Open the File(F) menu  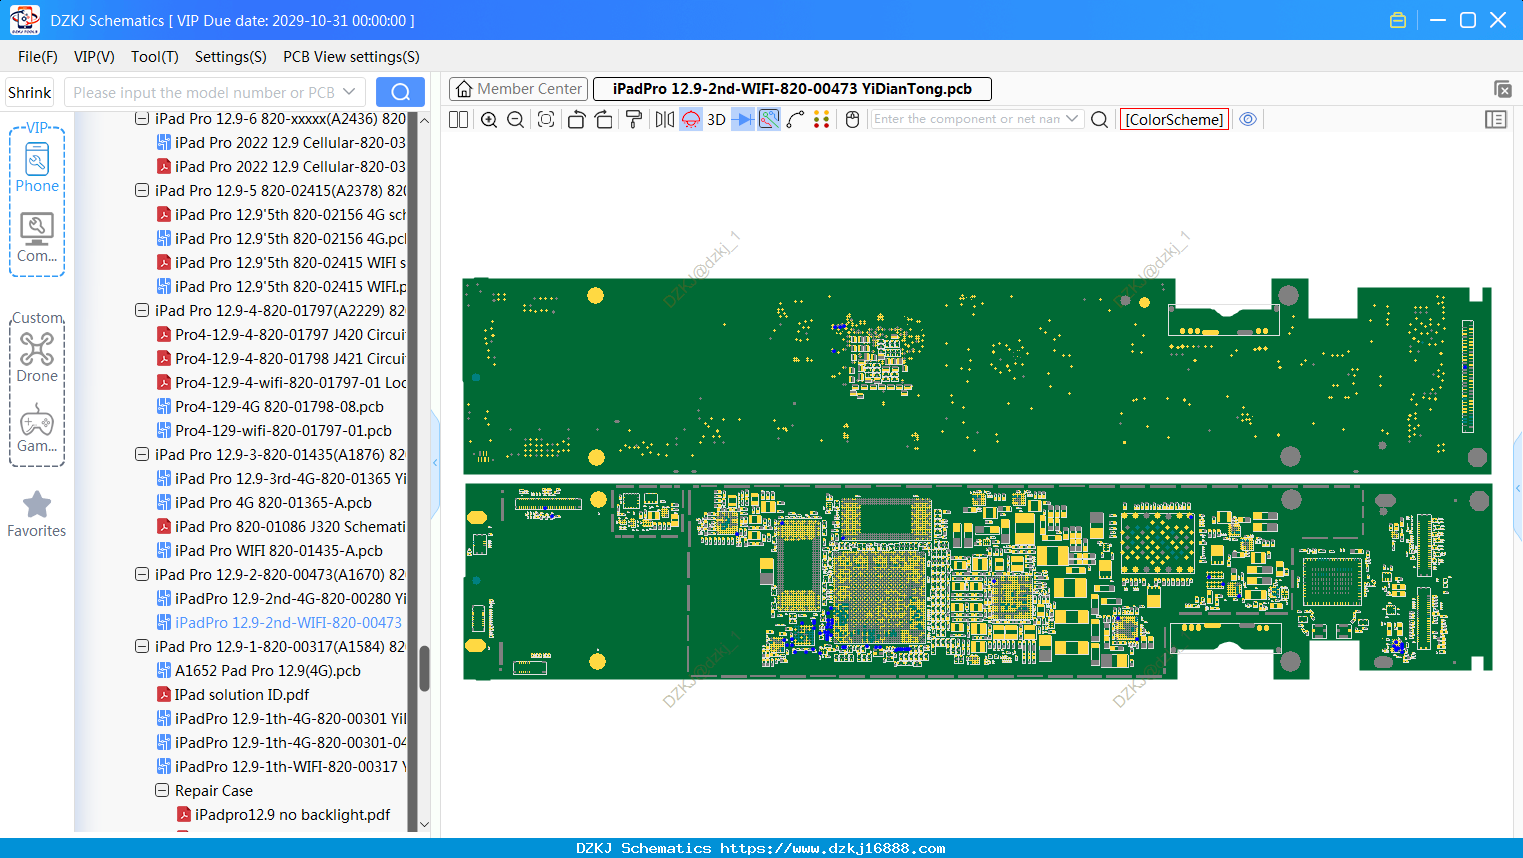(38, 57)
